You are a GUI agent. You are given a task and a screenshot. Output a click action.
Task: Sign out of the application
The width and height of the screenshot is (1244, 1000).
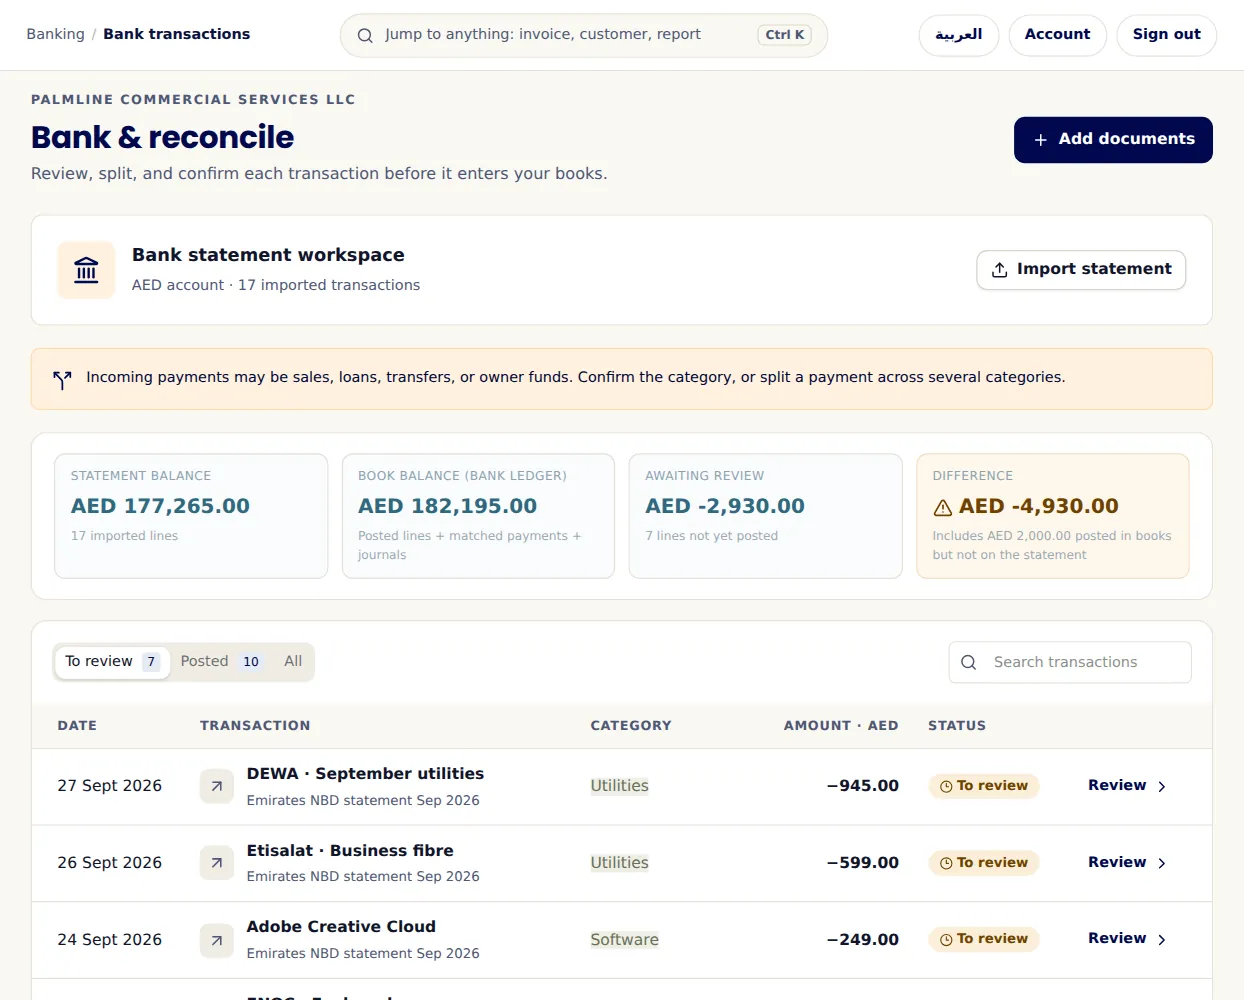1166,35
